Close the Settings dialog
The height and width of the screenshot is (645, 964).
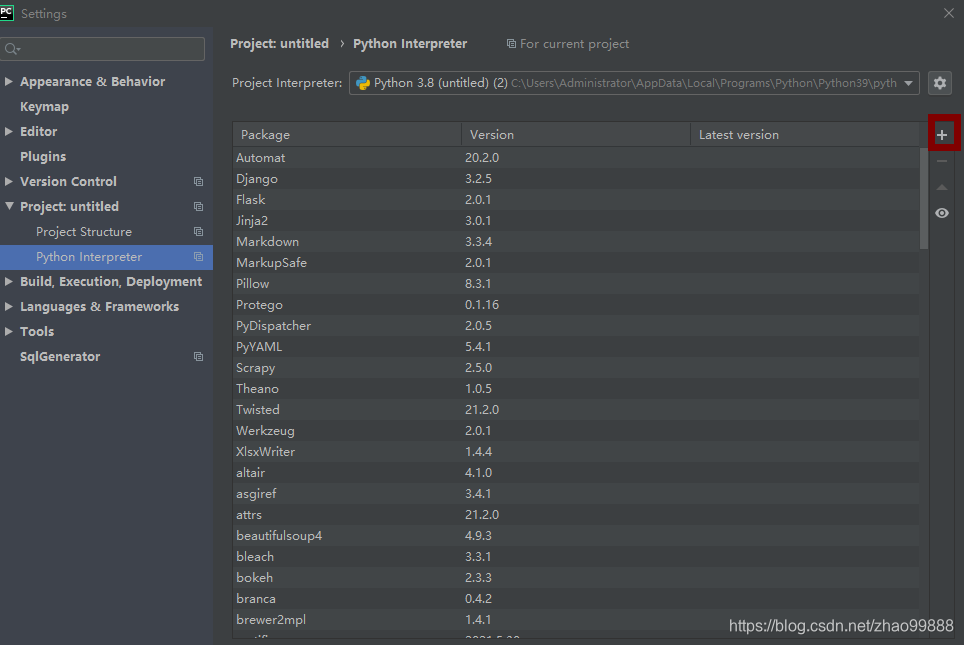[x=949, y=13]
